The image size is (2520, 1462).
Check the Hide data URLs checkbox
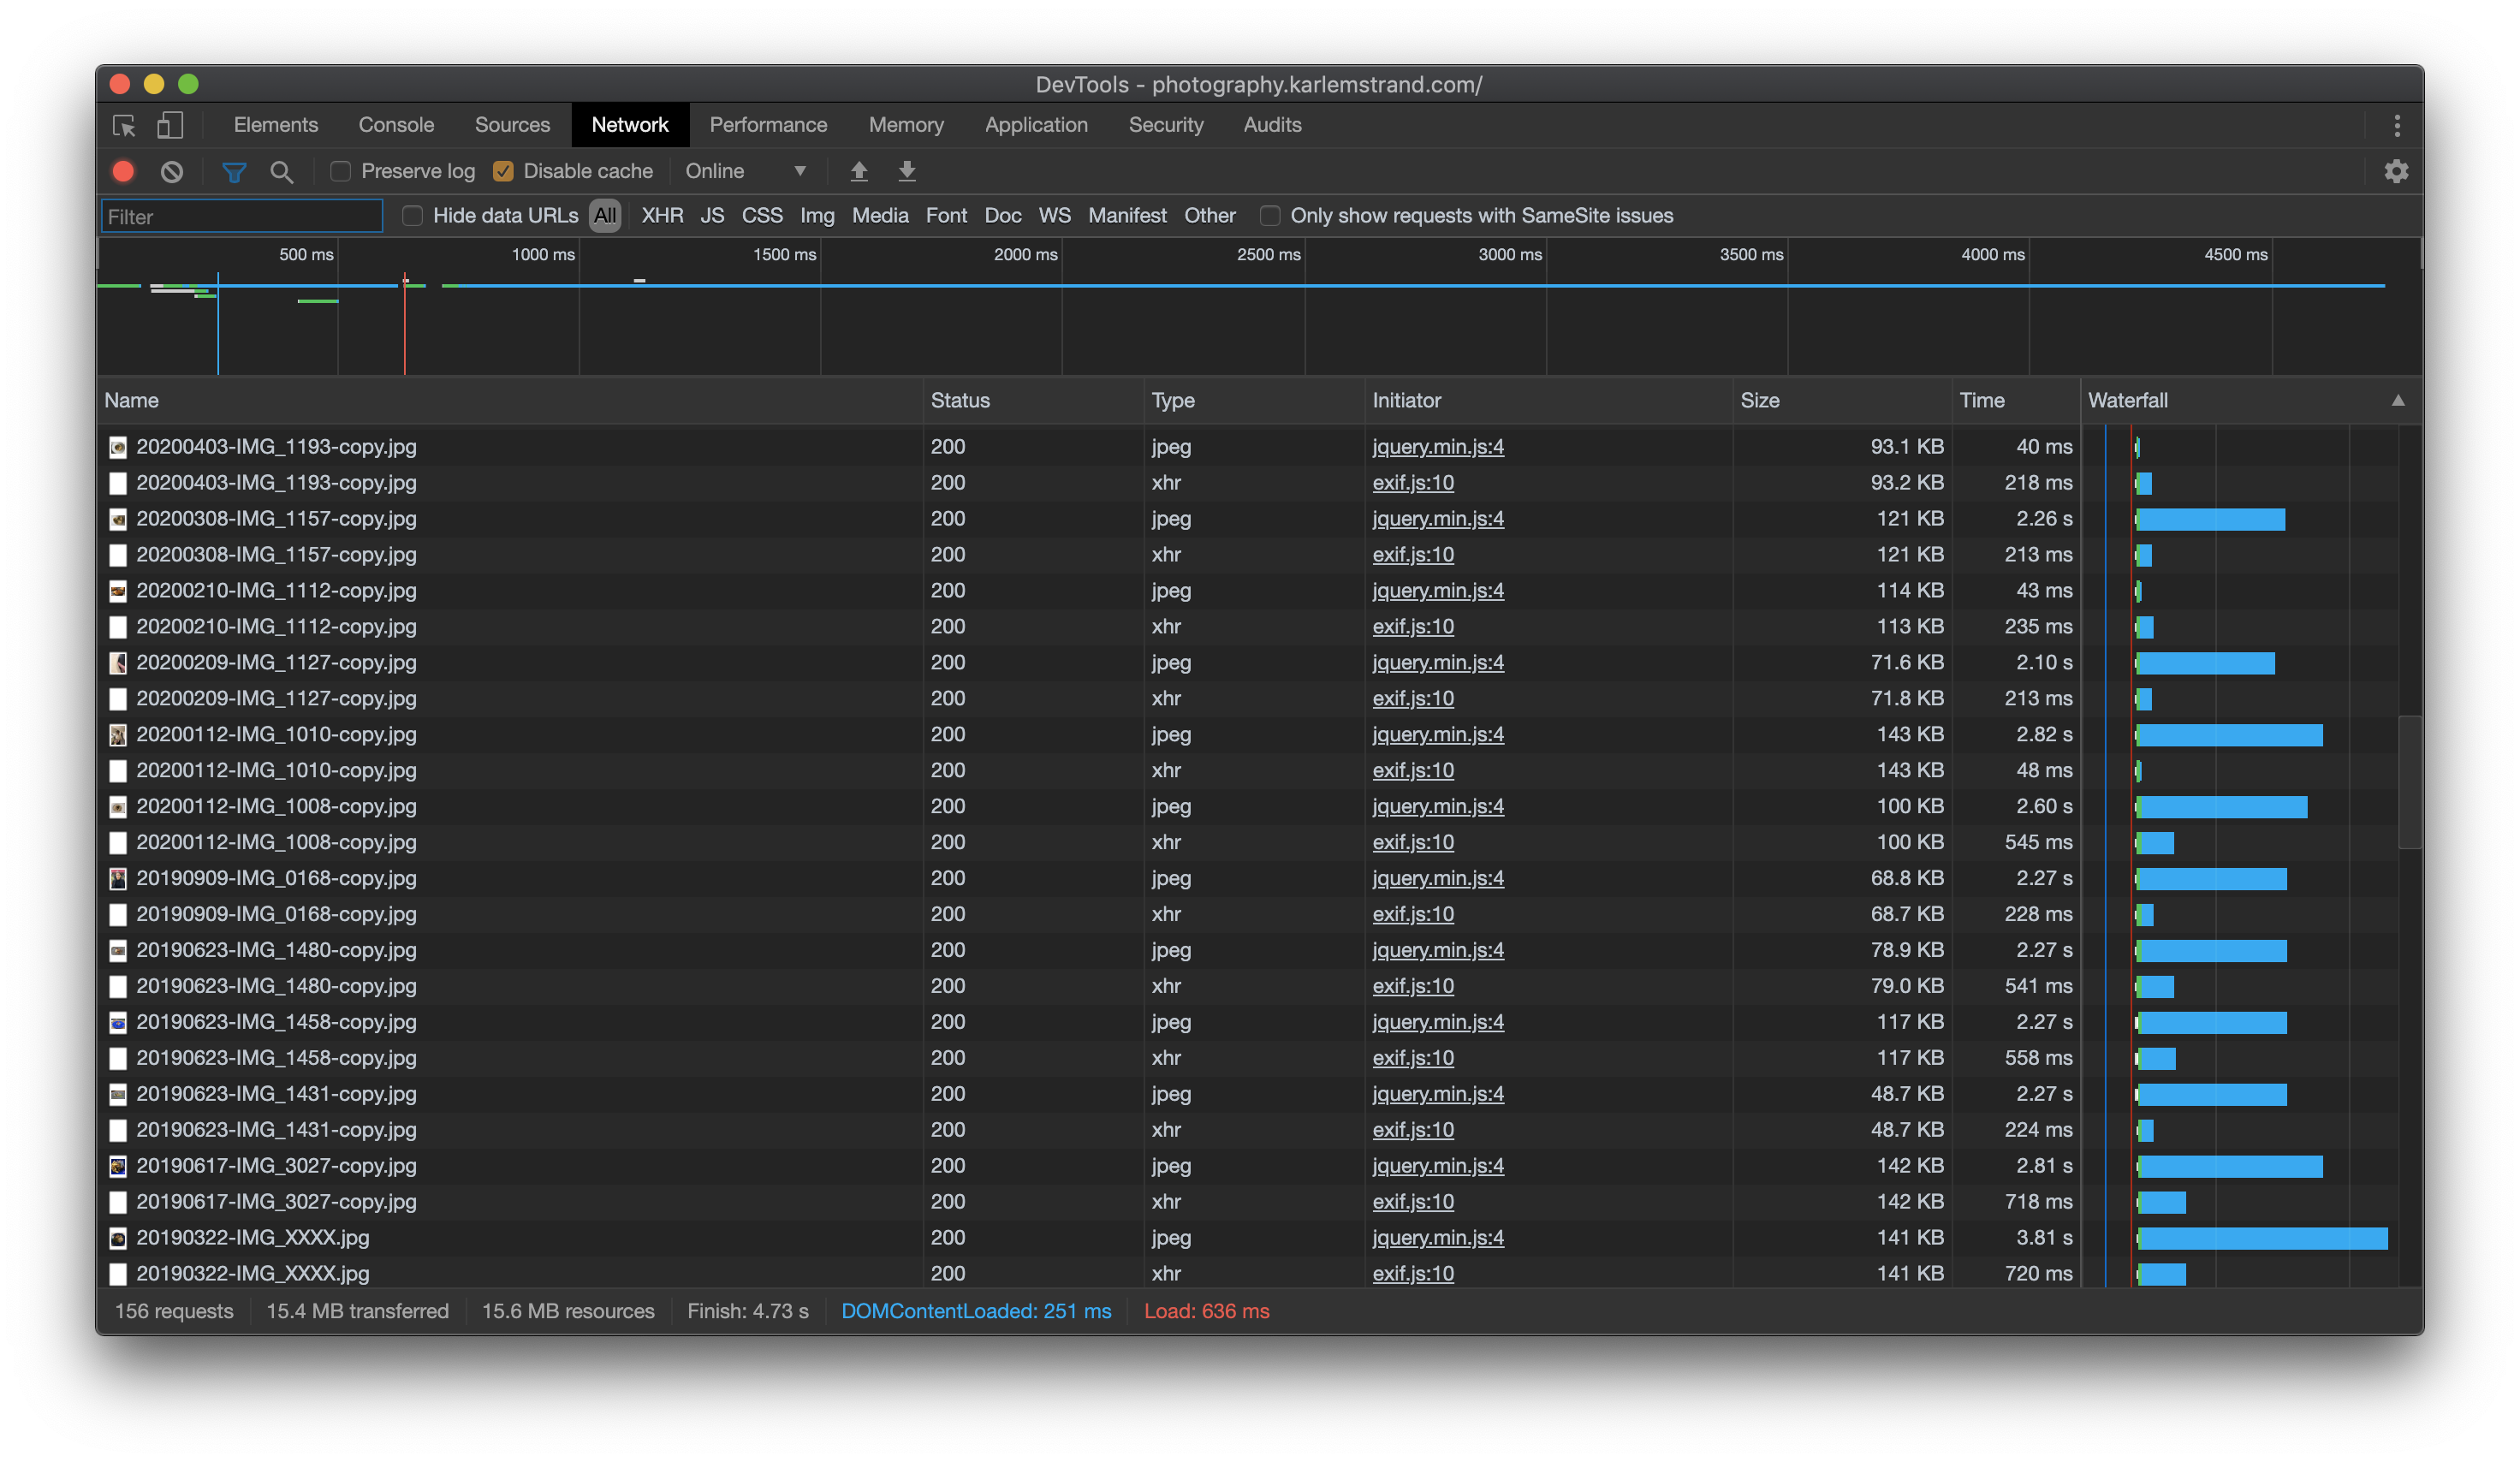(412, 215)
